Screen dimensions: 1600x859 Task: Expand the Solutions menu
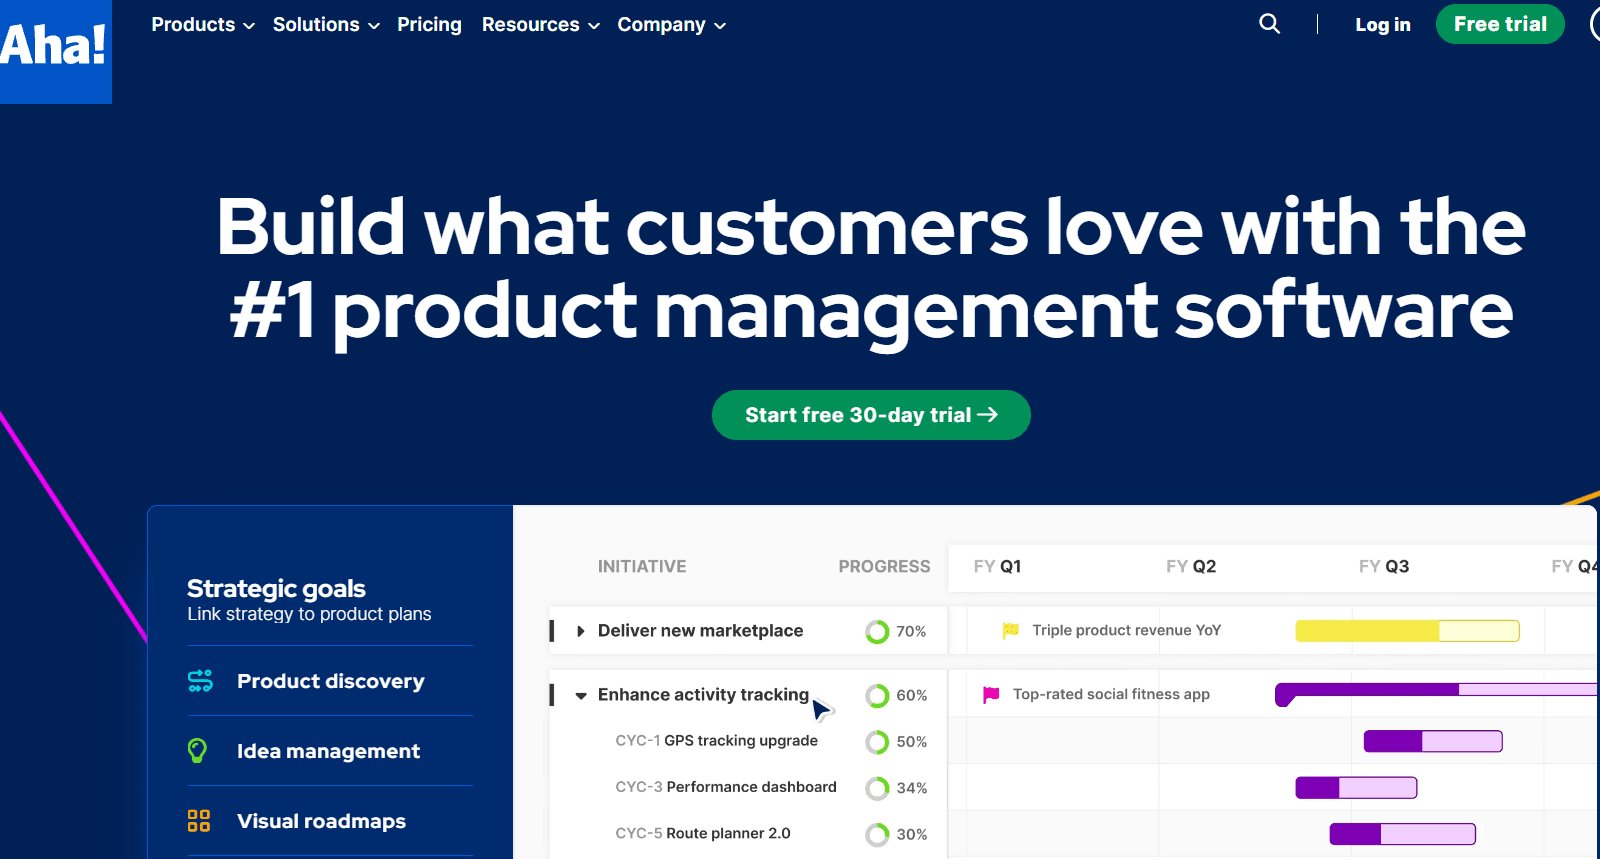pos(326,24)
